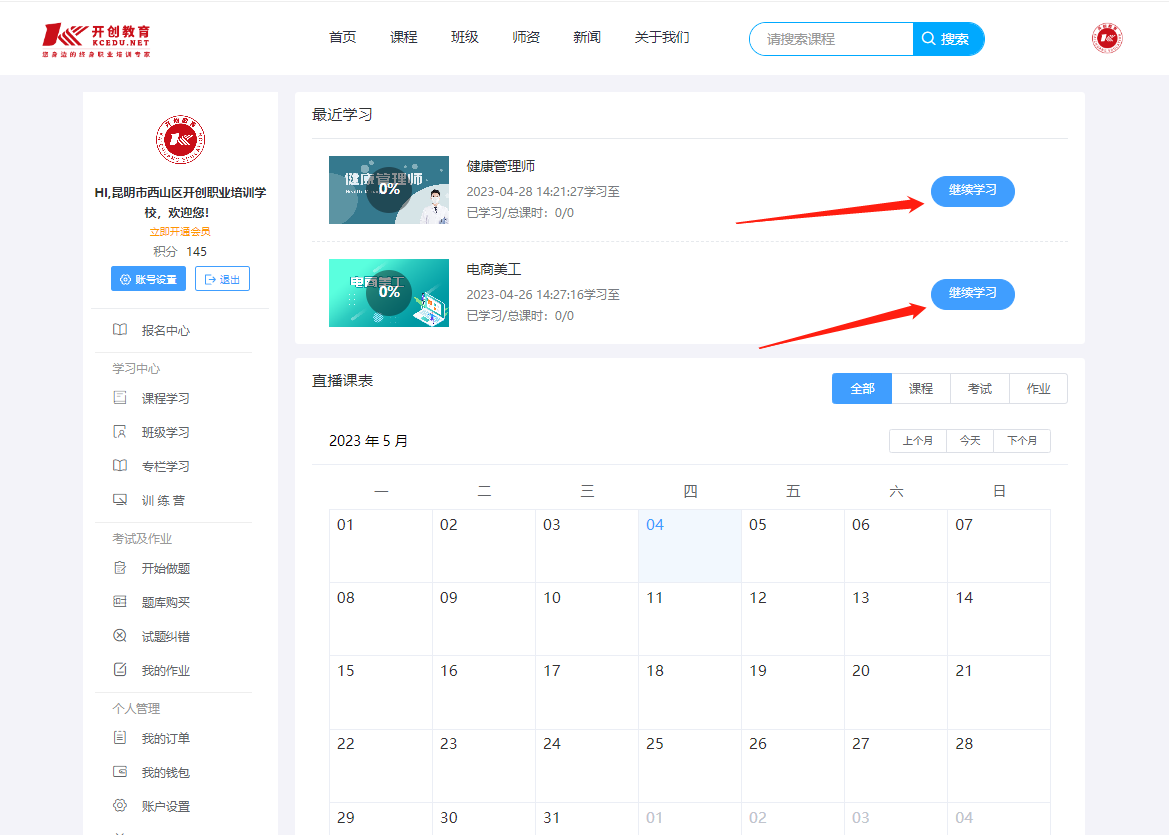Viewport: 1169px width, 835px height.
Task: Continue learning the 健康管理师 course
Action: [972, 191]
